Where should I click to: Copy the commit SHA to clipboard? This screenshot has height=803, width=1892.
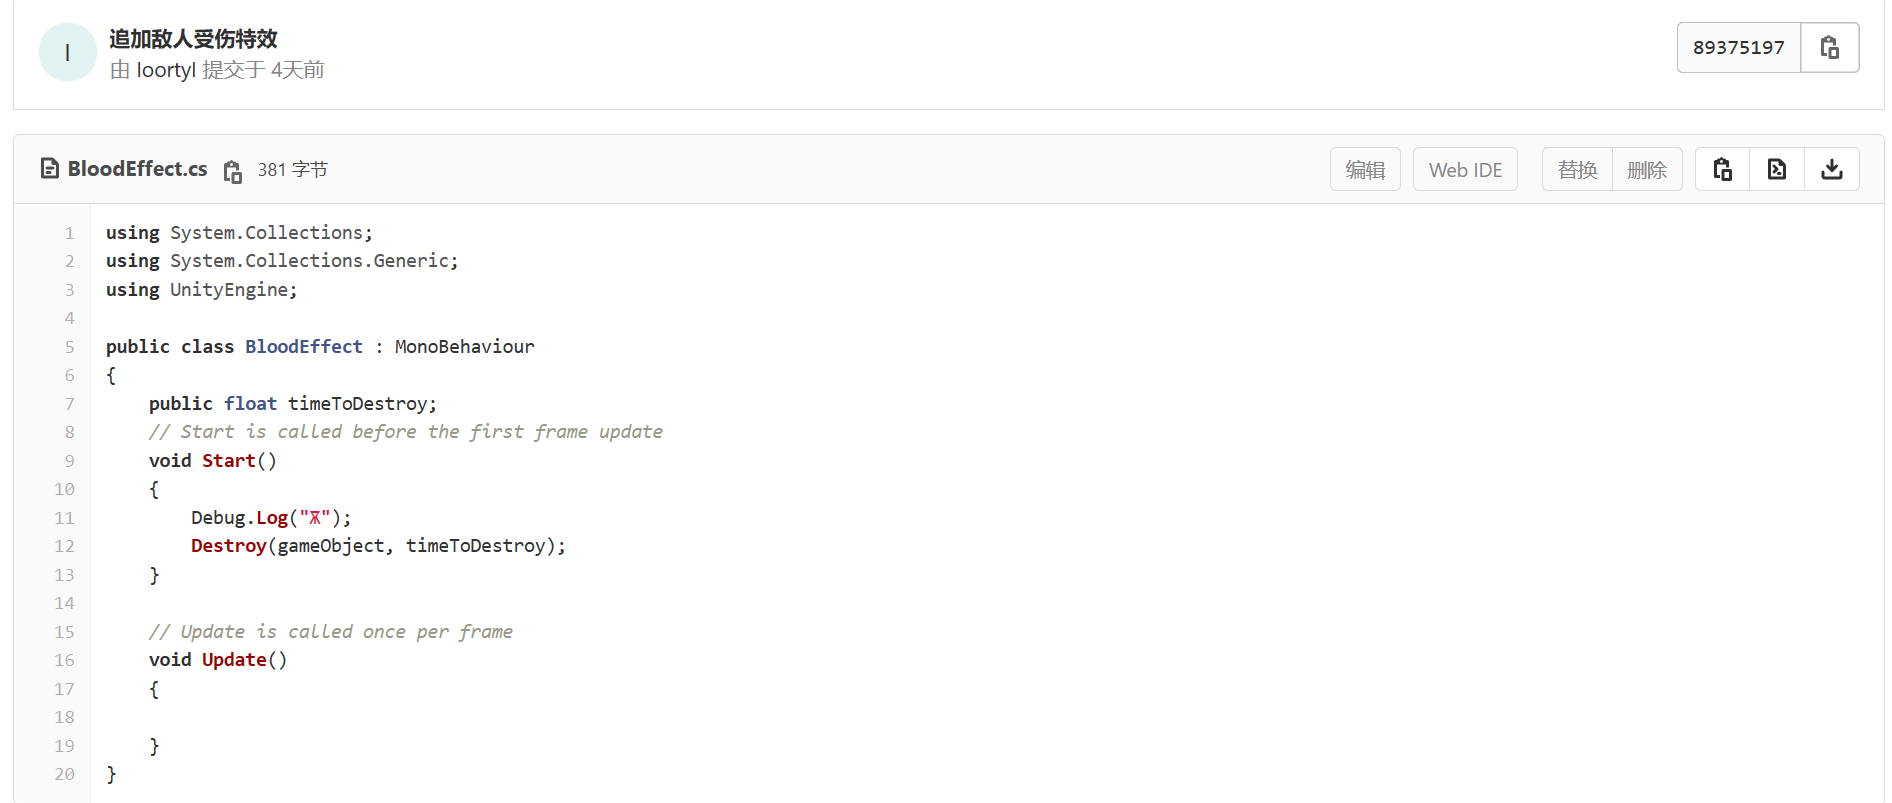click(x=1829, y=47)
